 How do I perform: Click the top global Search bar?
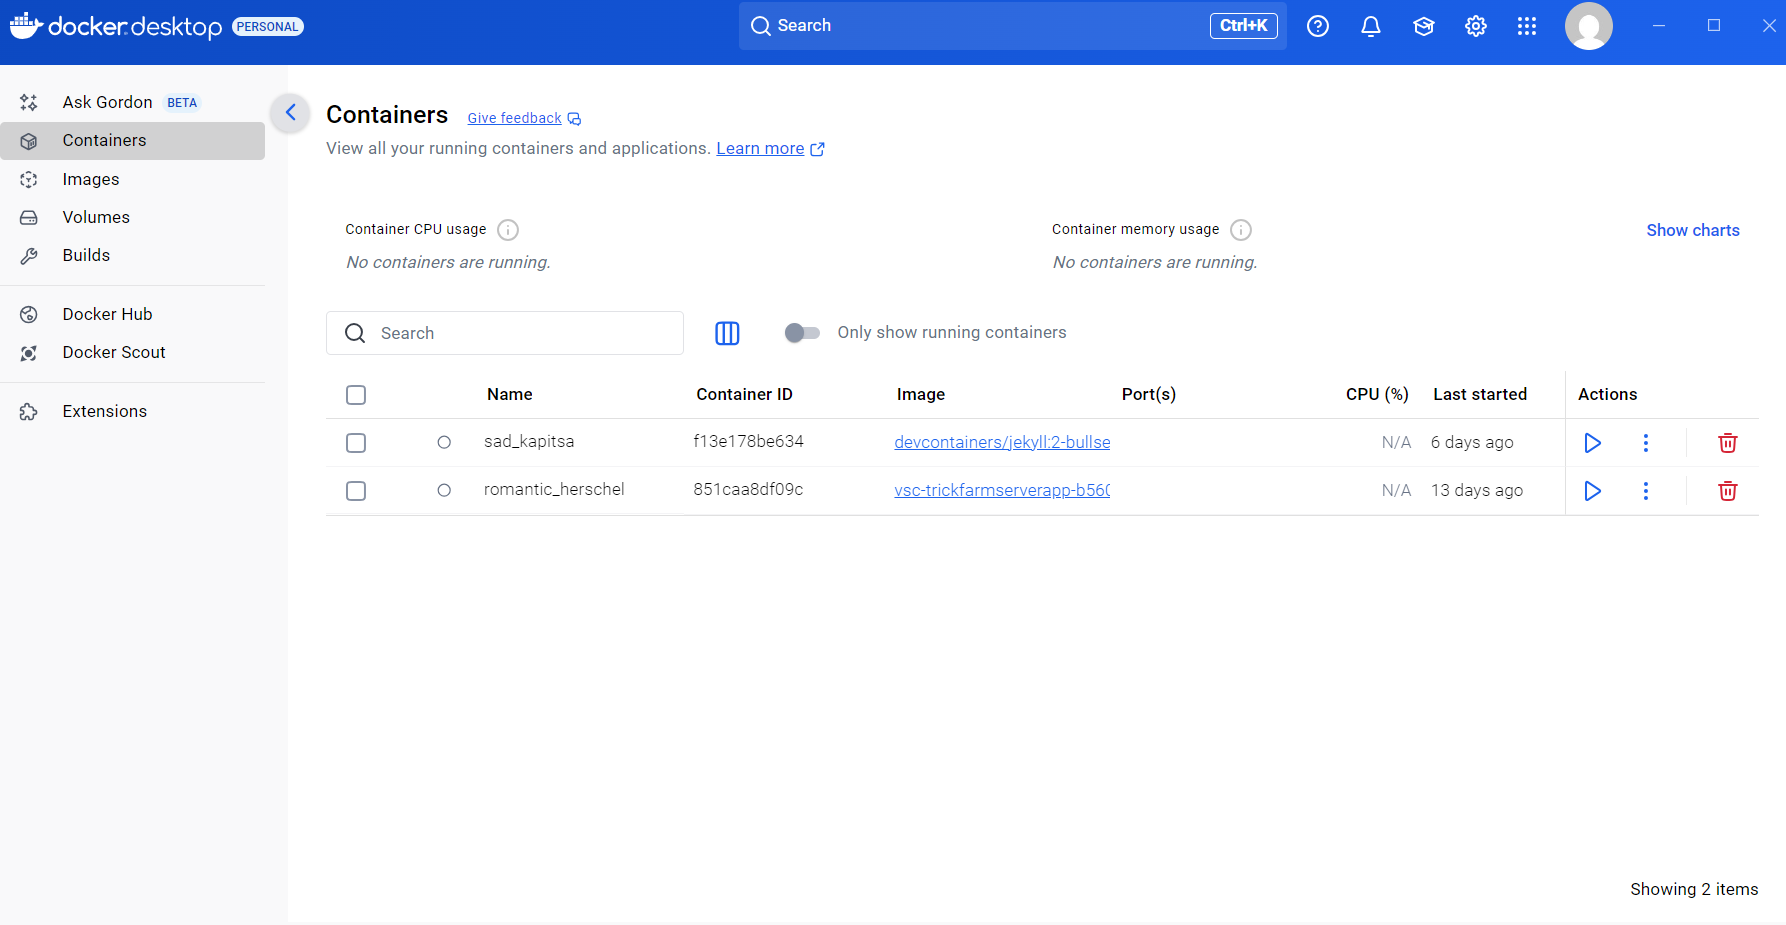[1013, 26]
